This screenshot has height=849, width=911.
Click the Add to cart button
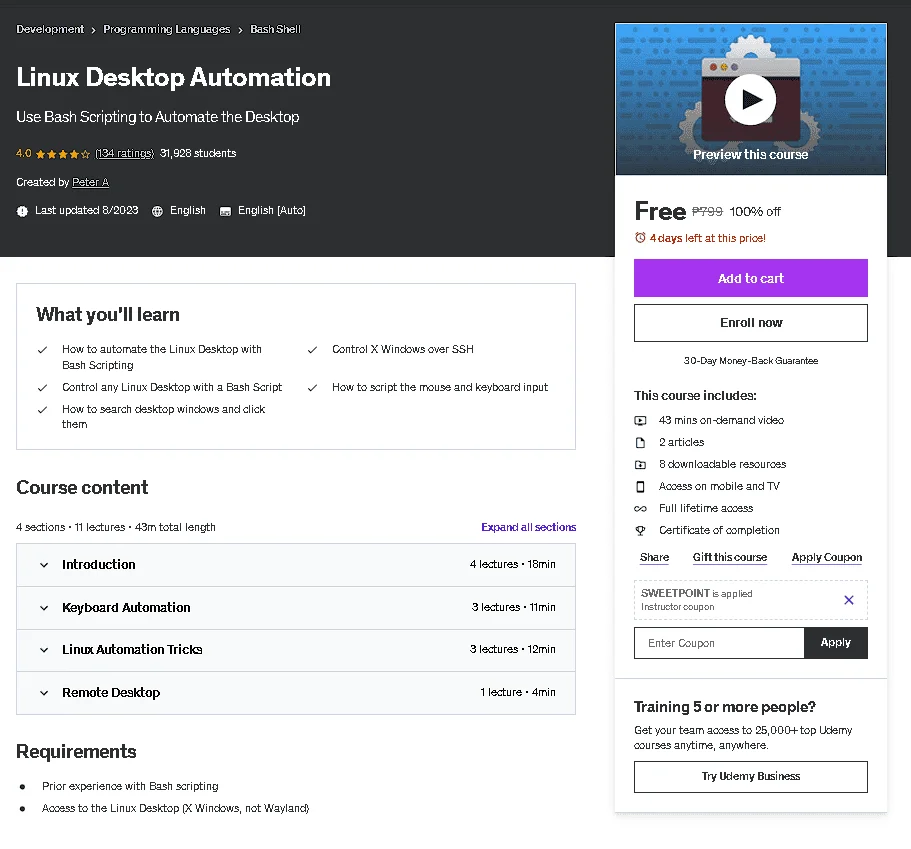(751, 278)
